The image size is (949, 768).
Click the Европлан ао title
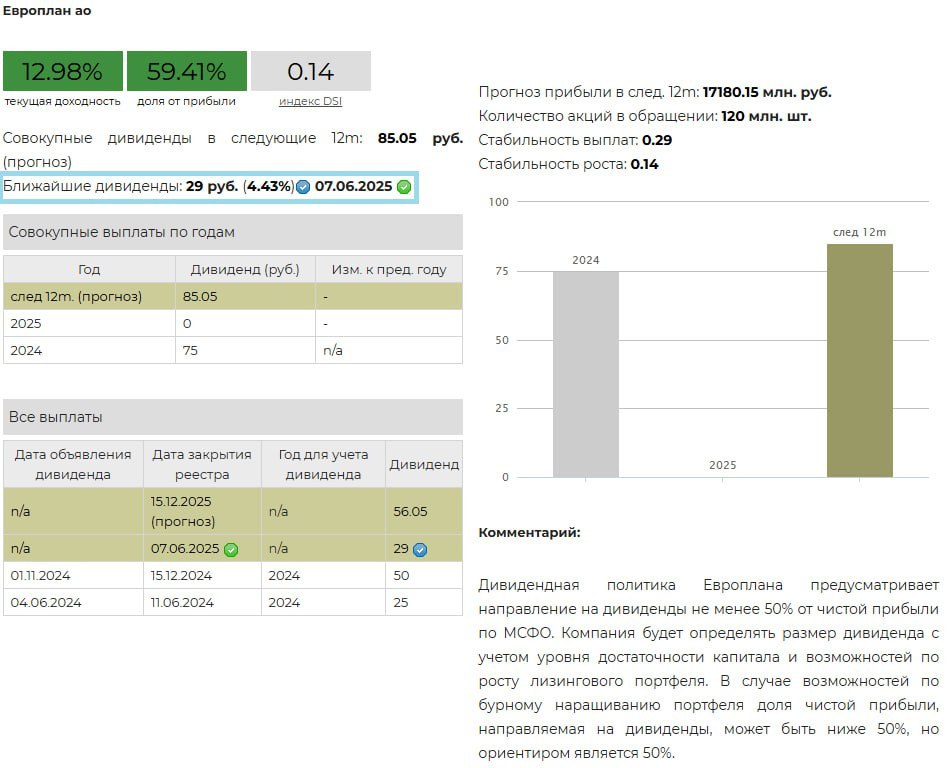click(46, 11)
